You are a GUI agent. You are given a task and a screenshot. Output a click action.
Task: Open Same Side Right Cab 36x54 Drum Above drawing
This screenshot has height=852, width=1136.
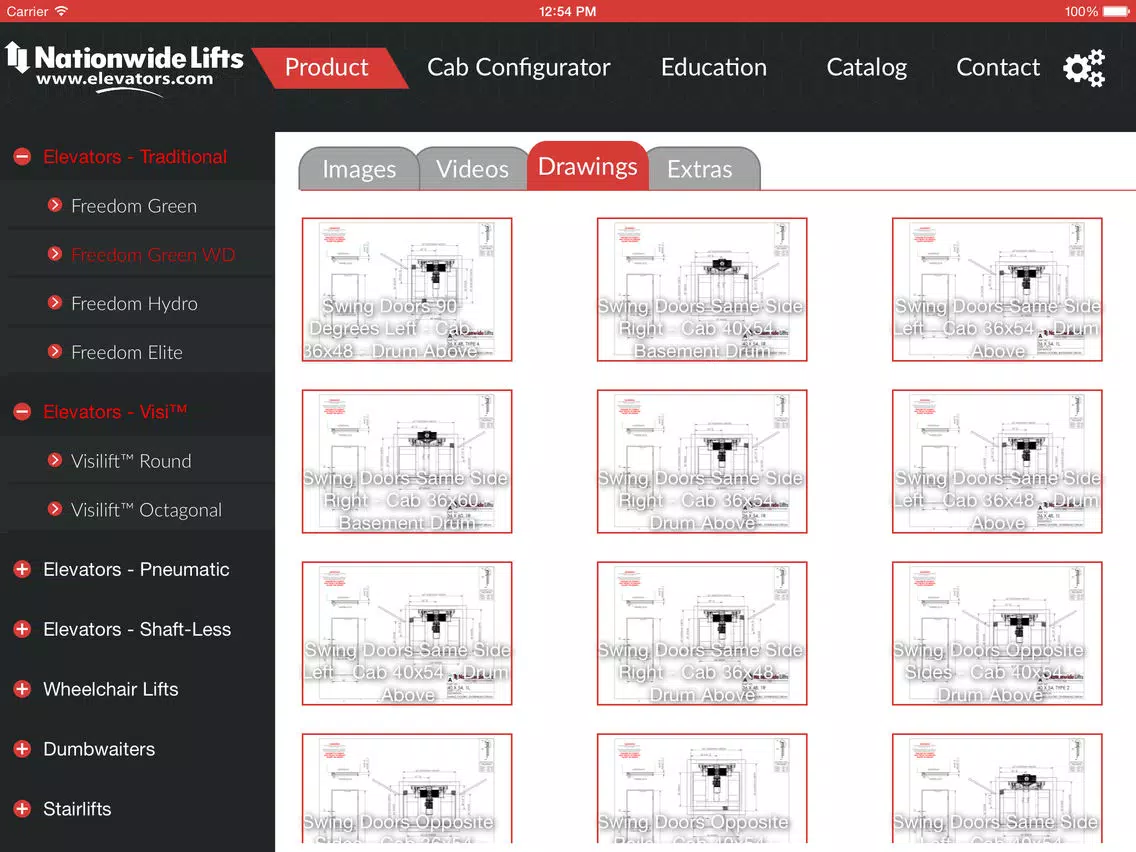click(702, 462)
